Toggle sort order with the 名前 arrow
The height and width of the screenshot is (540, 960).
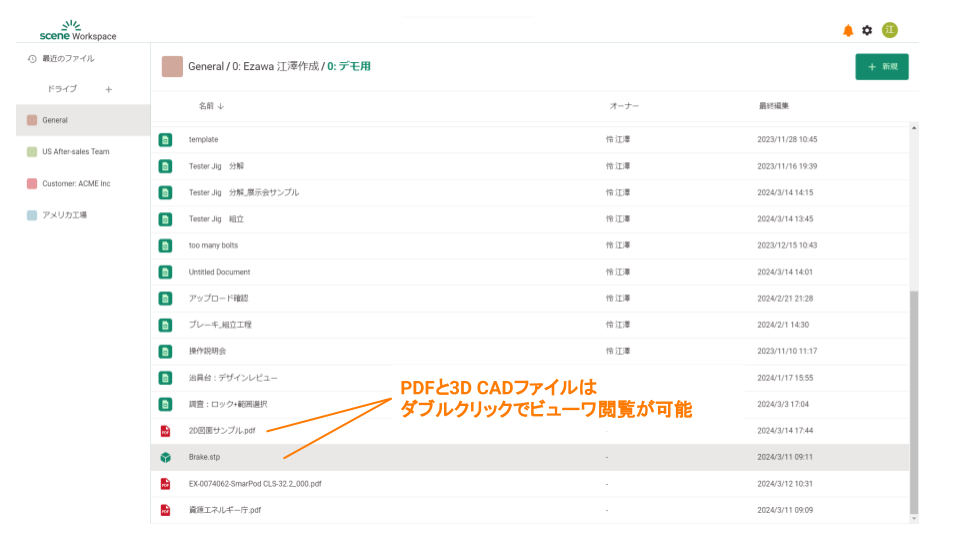pyautogui.click(x=221, y=107)
